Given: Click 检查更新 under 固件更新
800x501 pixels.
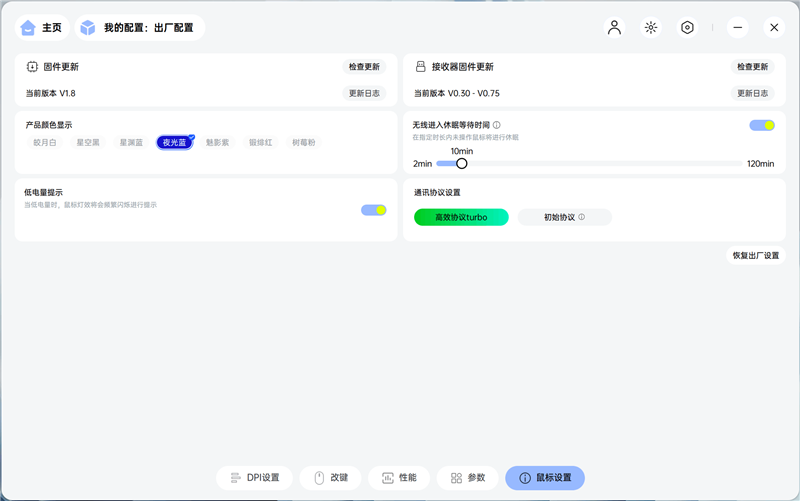Looking at the screenshot, I should click(364, 67).
